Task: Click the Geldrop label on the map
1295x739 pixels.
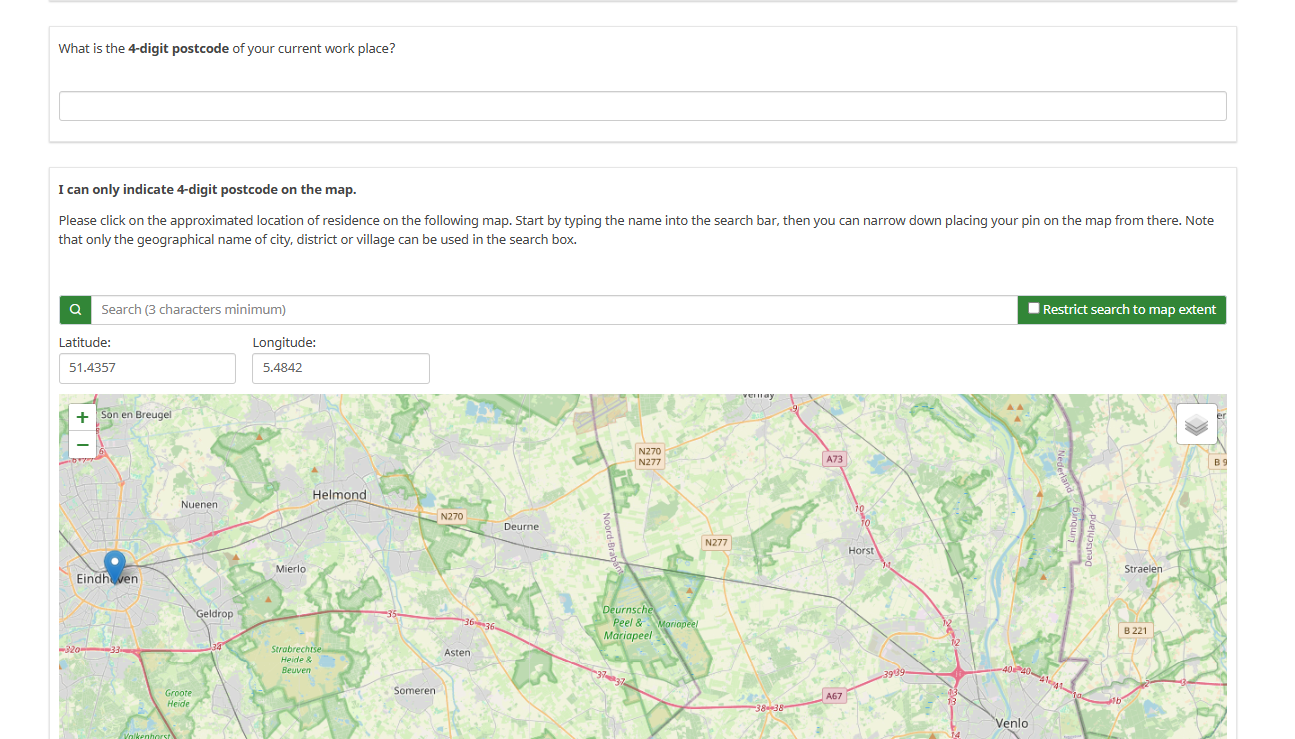Action: (x=215, y=613)
